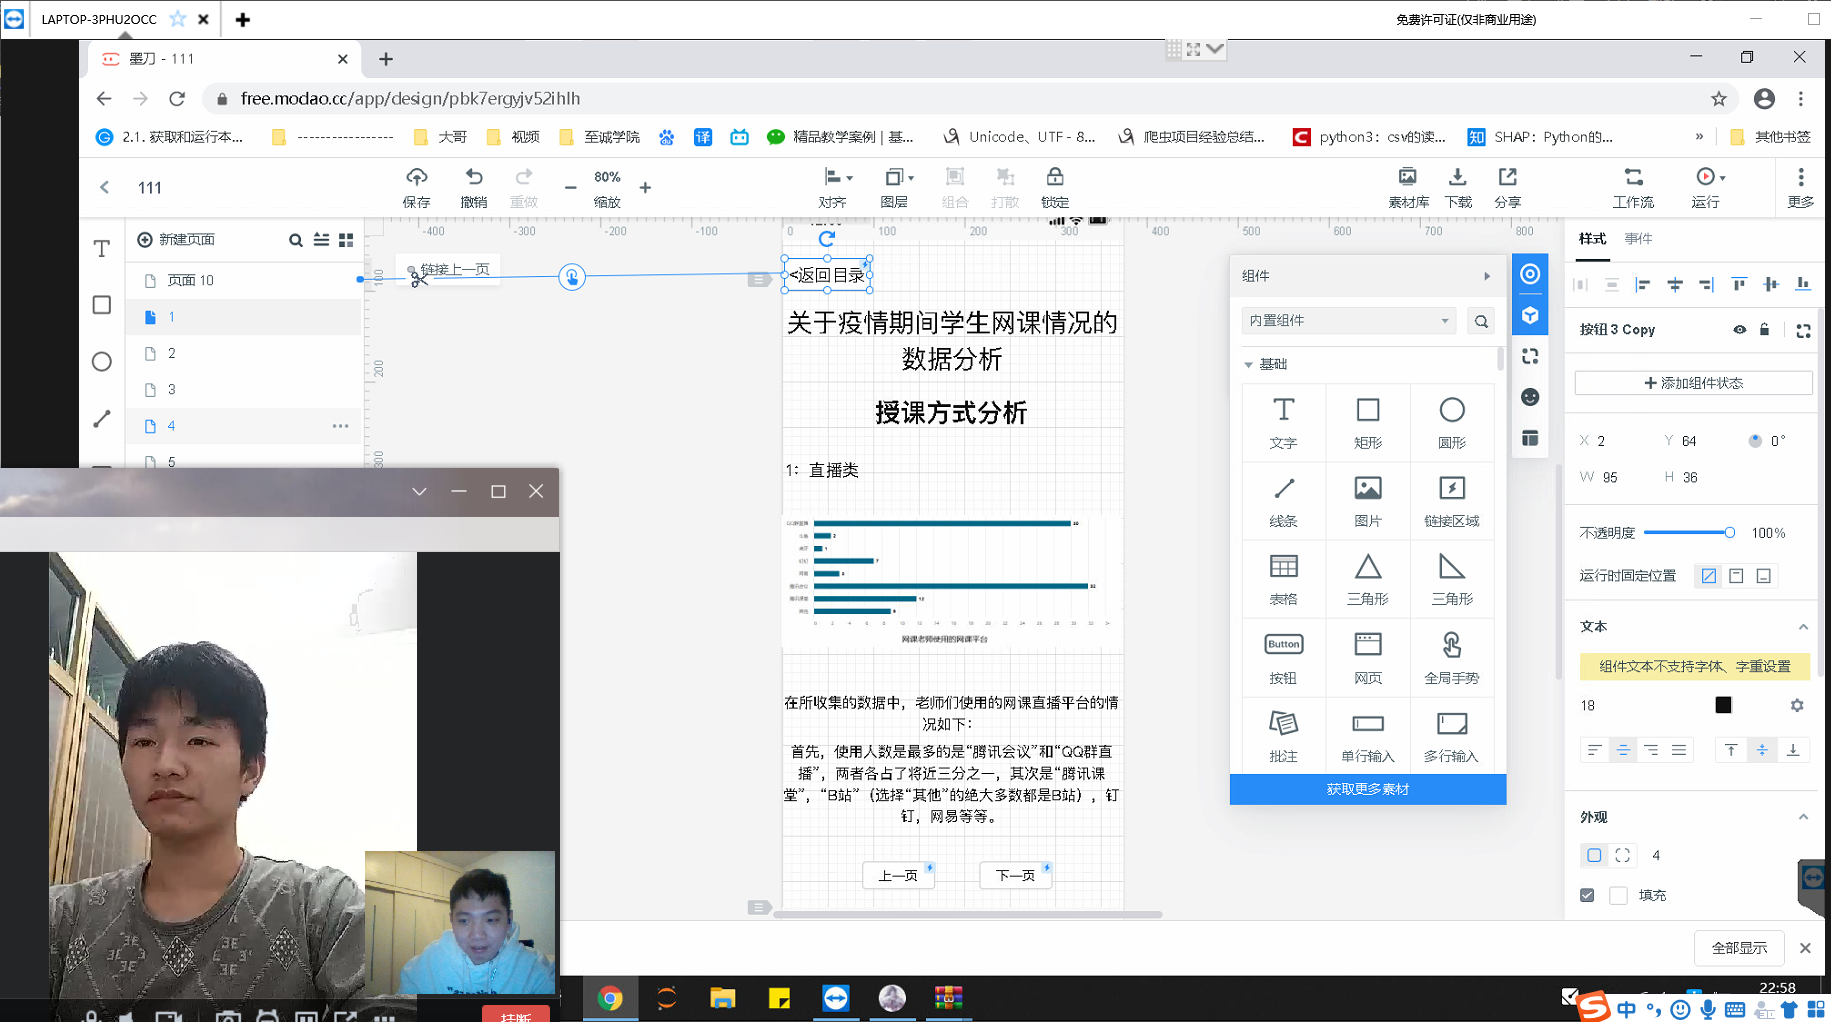Viewport: 1831px width, 1022px height.
Task: Set text alignment to center
Action: [1623, 750]
